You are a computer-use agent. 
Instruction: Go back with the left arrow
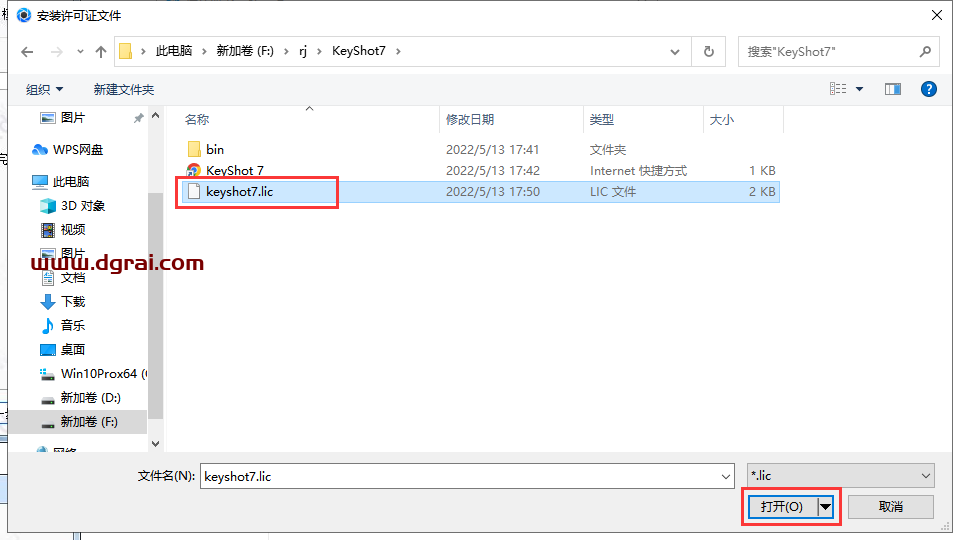(27, 52)
